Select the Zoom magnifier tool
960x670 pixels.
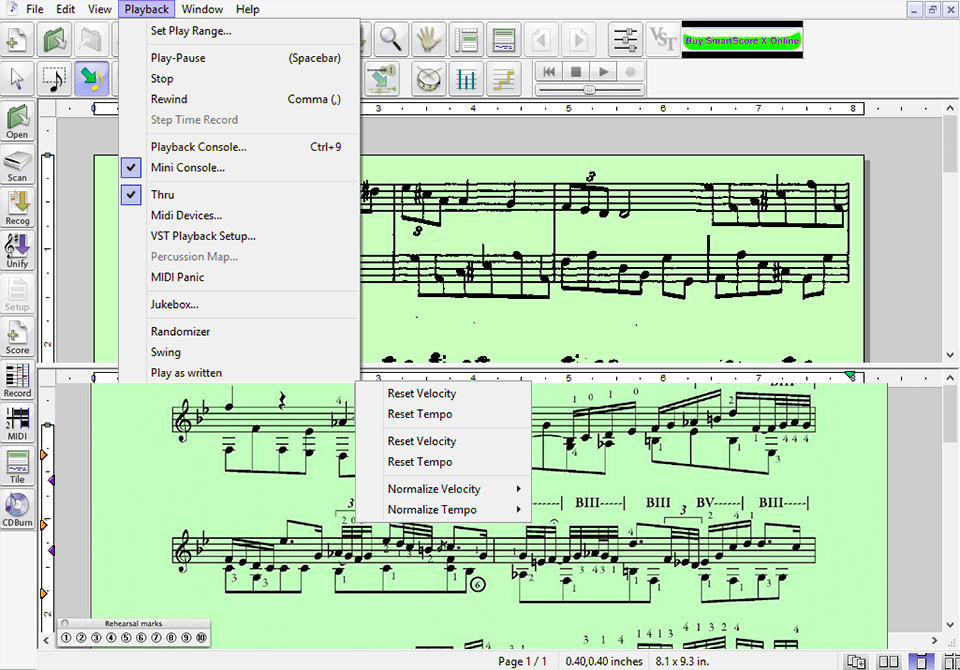pos(391,39)
